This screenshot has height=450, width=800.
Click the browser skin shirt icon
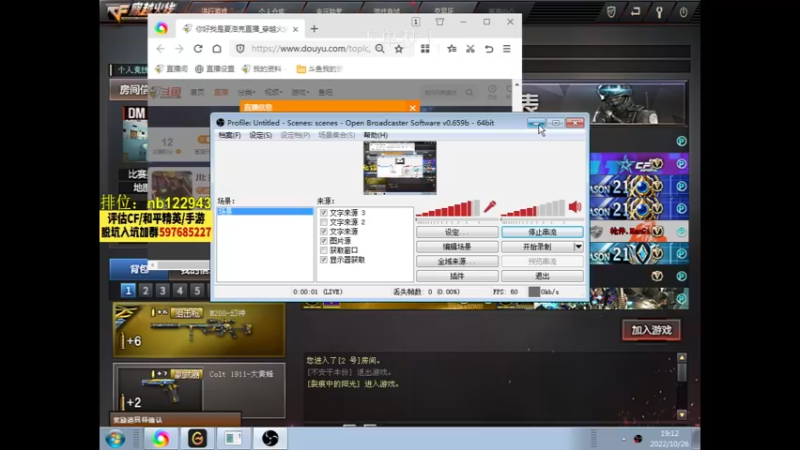point(440,22)
